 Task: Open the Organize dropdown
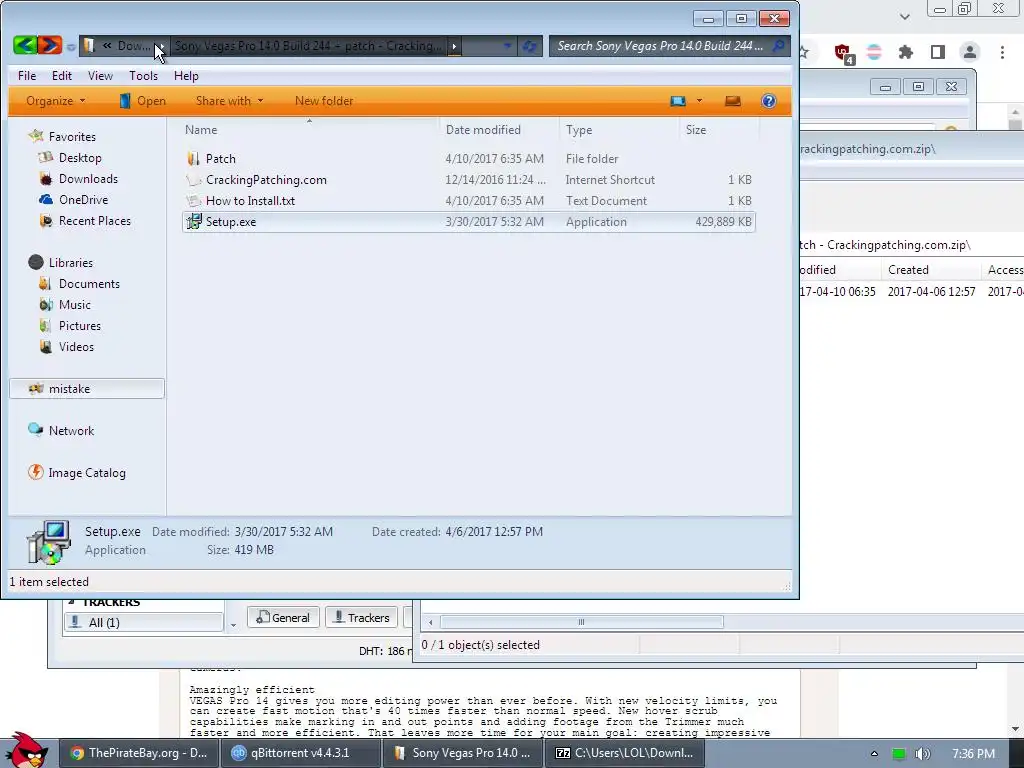coord(56,101)
